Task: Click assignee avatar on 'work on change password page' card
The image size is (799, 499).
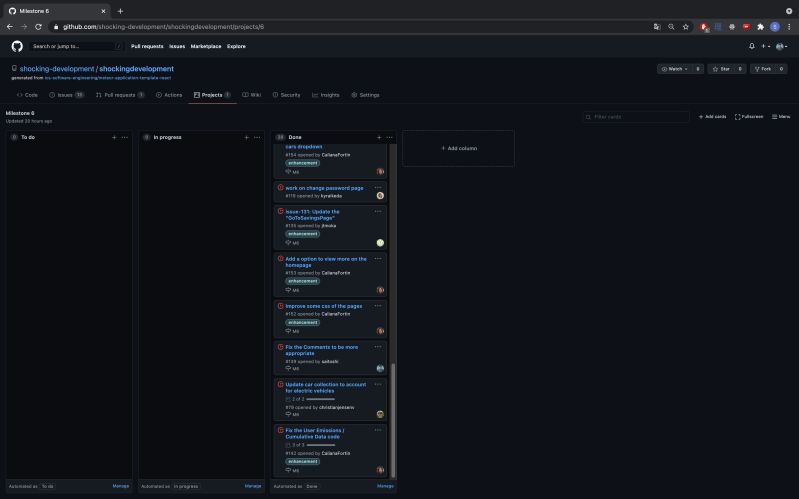Action: [380, 196]
